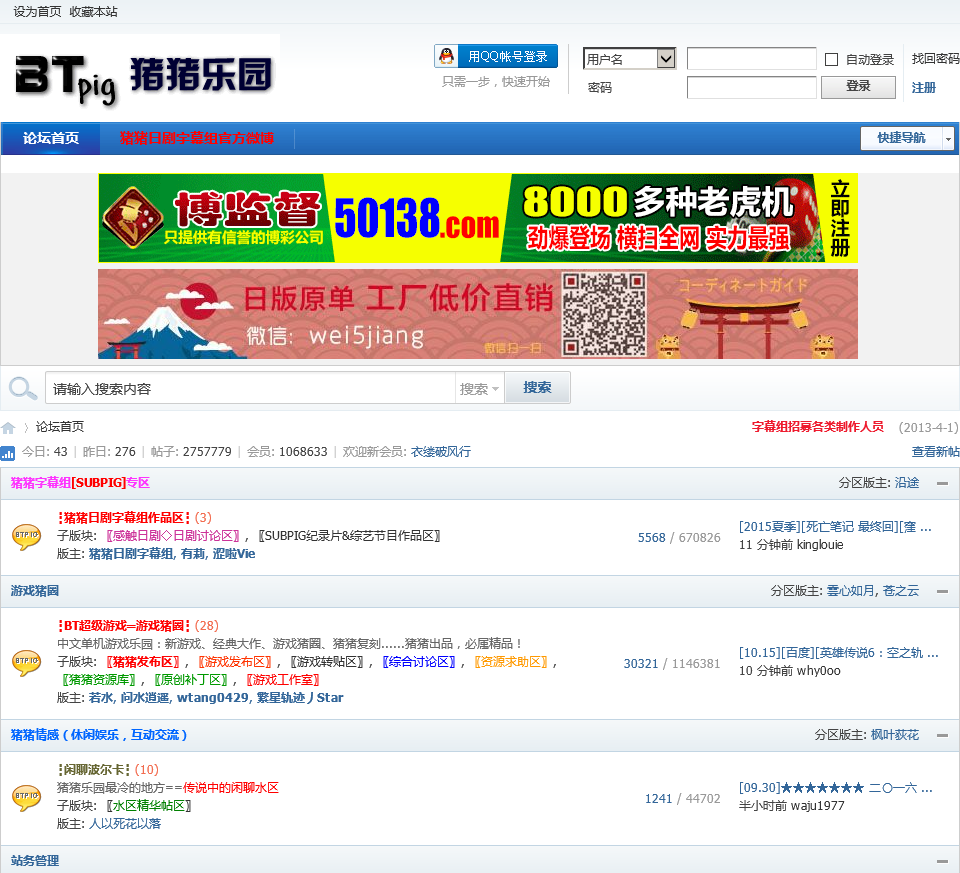Click the 用QQ帐号登录 button
Screen dimensions: 960x873
click(x=496, y=56)
